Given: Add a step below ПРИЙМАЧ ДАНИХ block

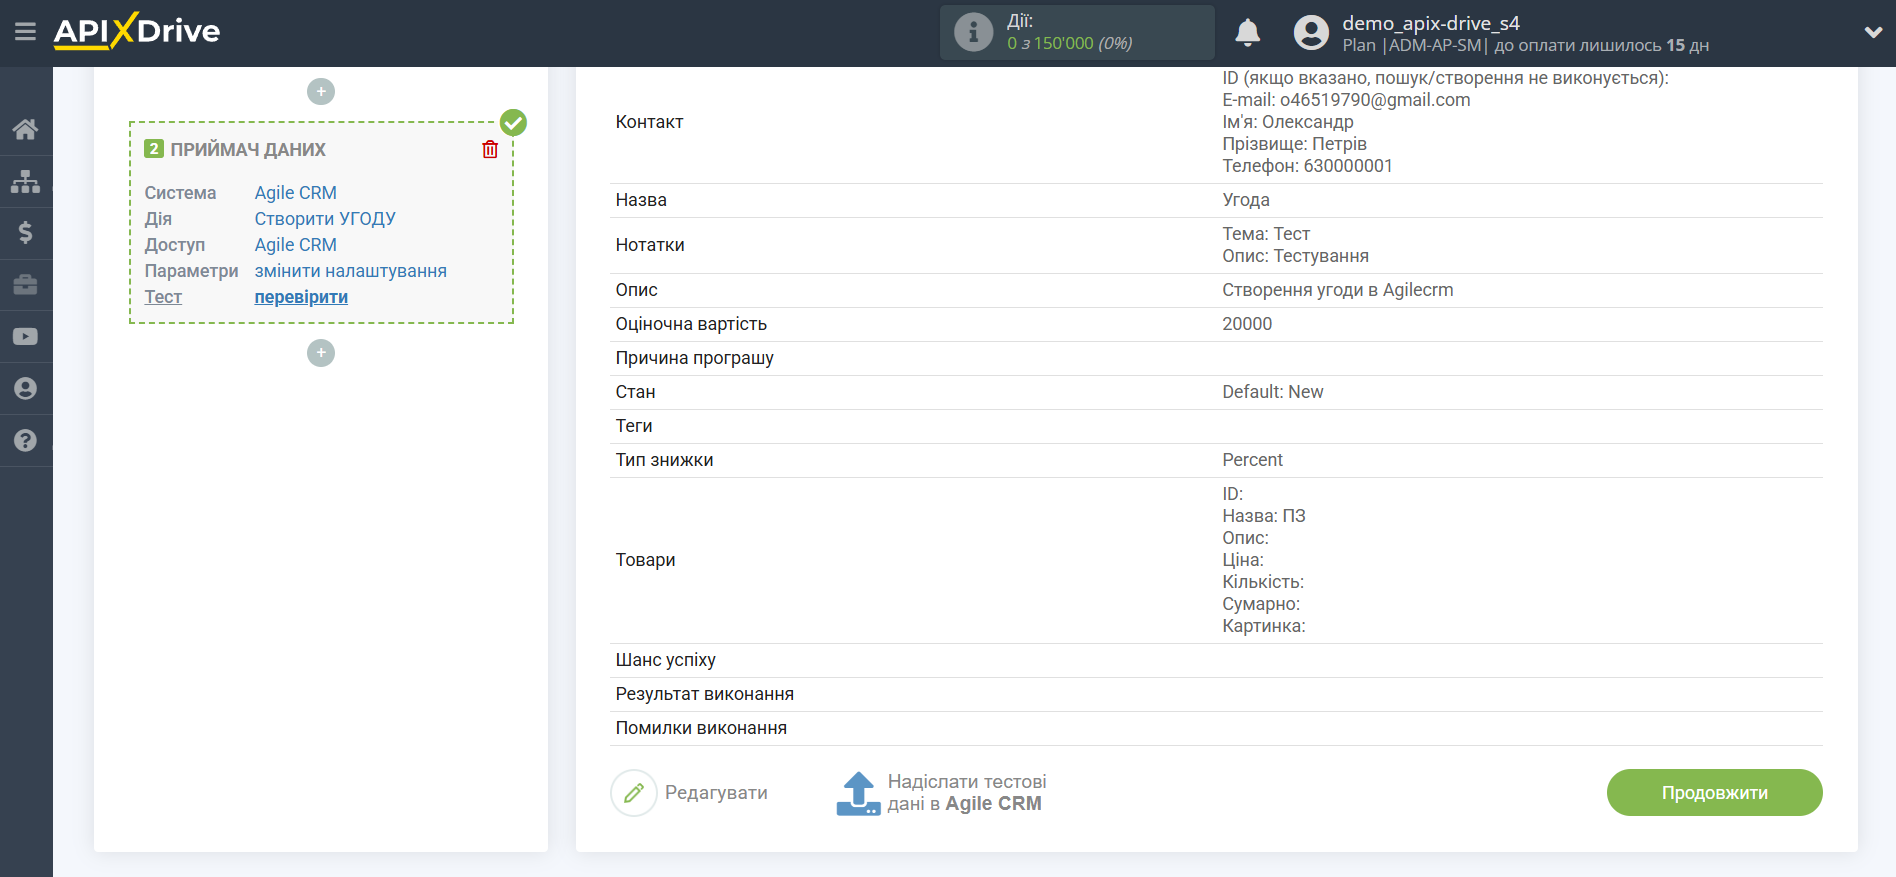Looking at the screenshot, I should (321, 353).
